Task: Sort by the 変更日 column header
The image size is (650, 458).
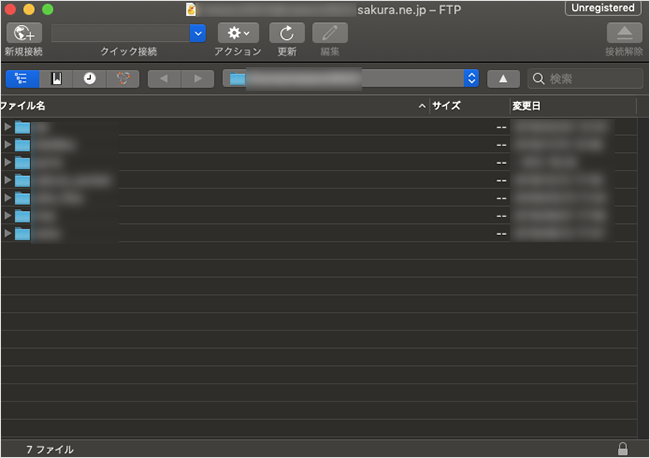Action: coord(560,105)
